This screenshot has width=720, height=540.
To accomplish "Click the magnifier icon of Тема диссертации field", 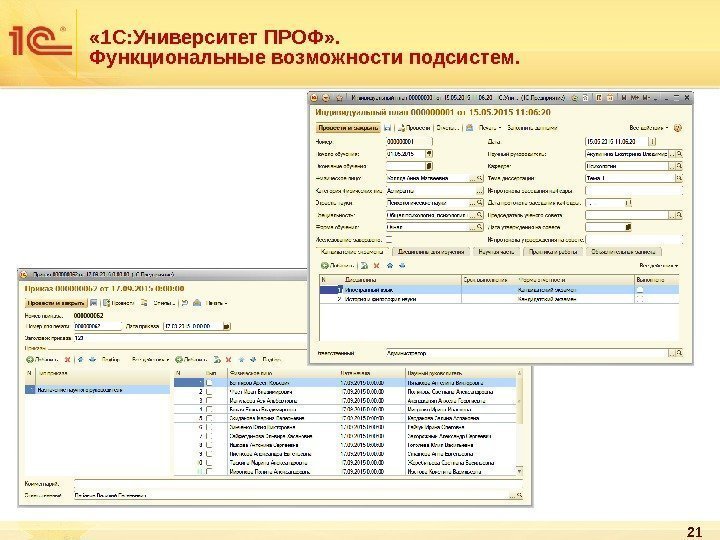I will (x=679, y=178).
